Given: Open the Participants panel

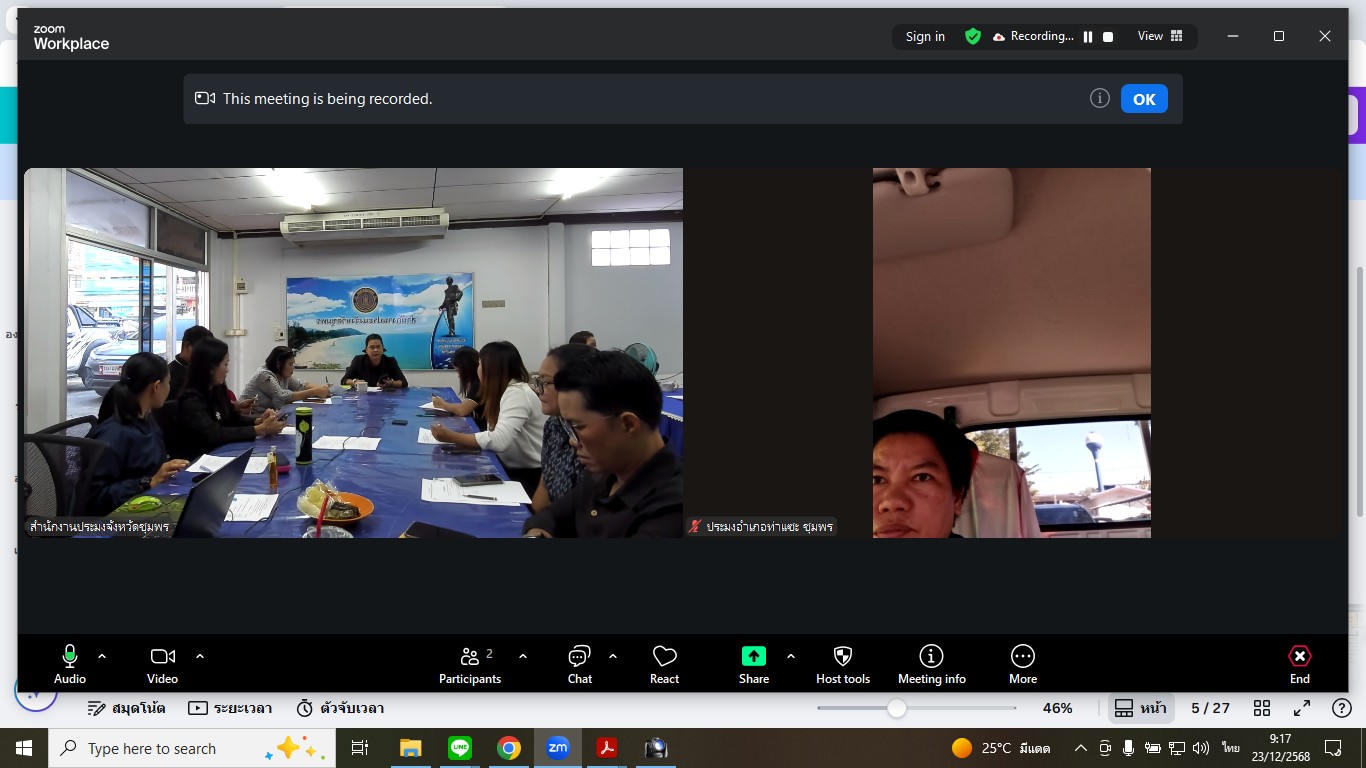Looking at the screenshot, I should 470,664.
